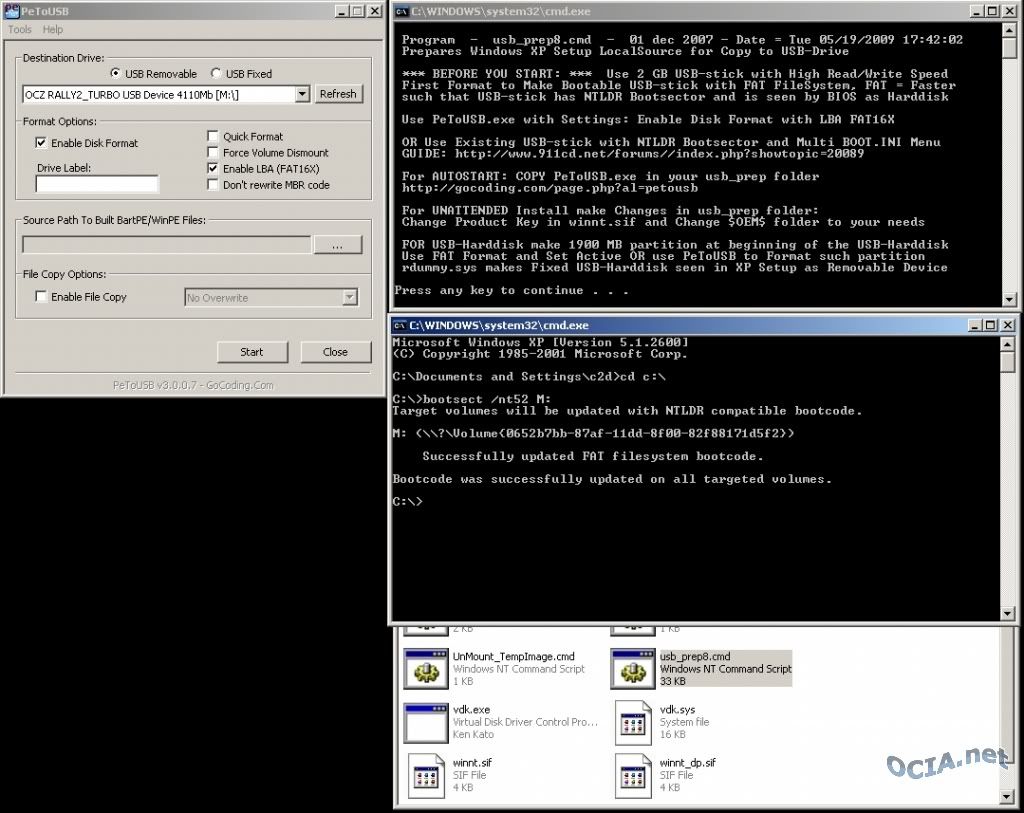Click the Drive Label input field

(x=97, y=184)
